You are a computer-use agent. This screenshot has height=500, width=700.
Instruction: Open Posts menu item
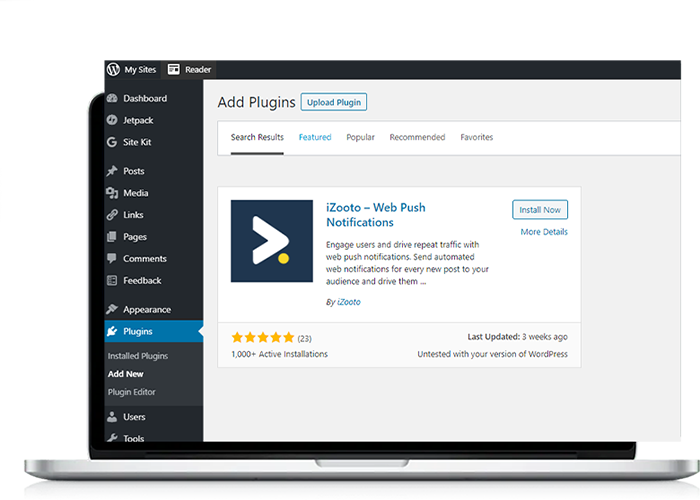tap(134, 171)
